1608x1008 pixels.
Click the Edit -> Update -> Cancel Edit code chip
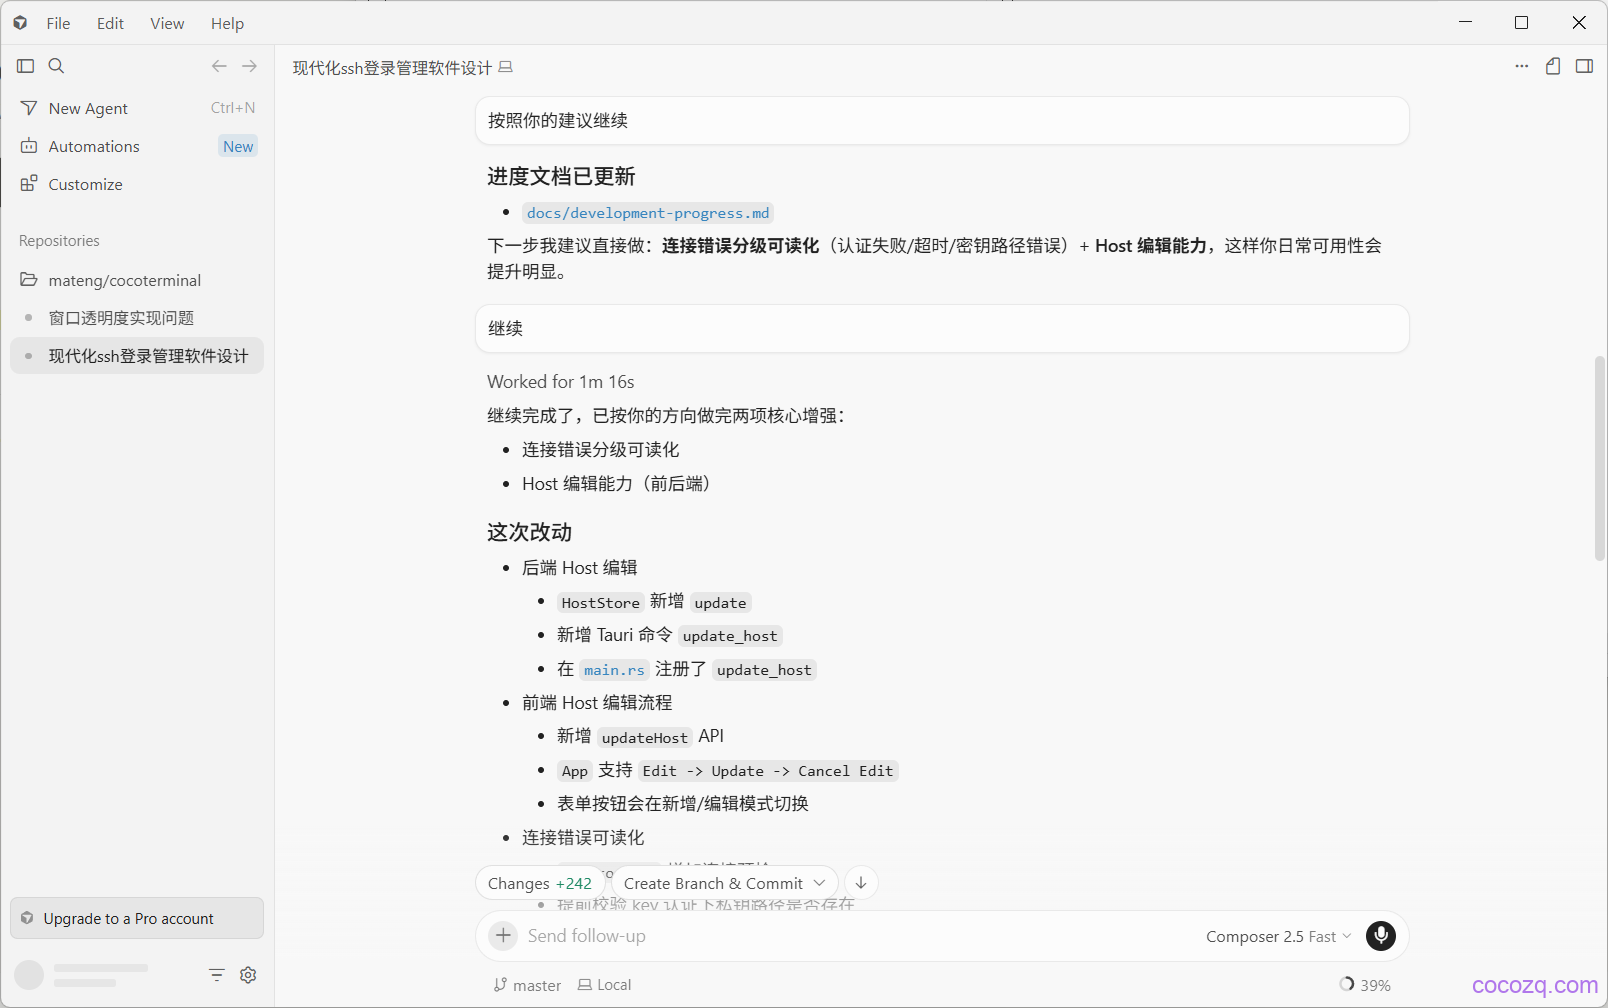(768, 771)
